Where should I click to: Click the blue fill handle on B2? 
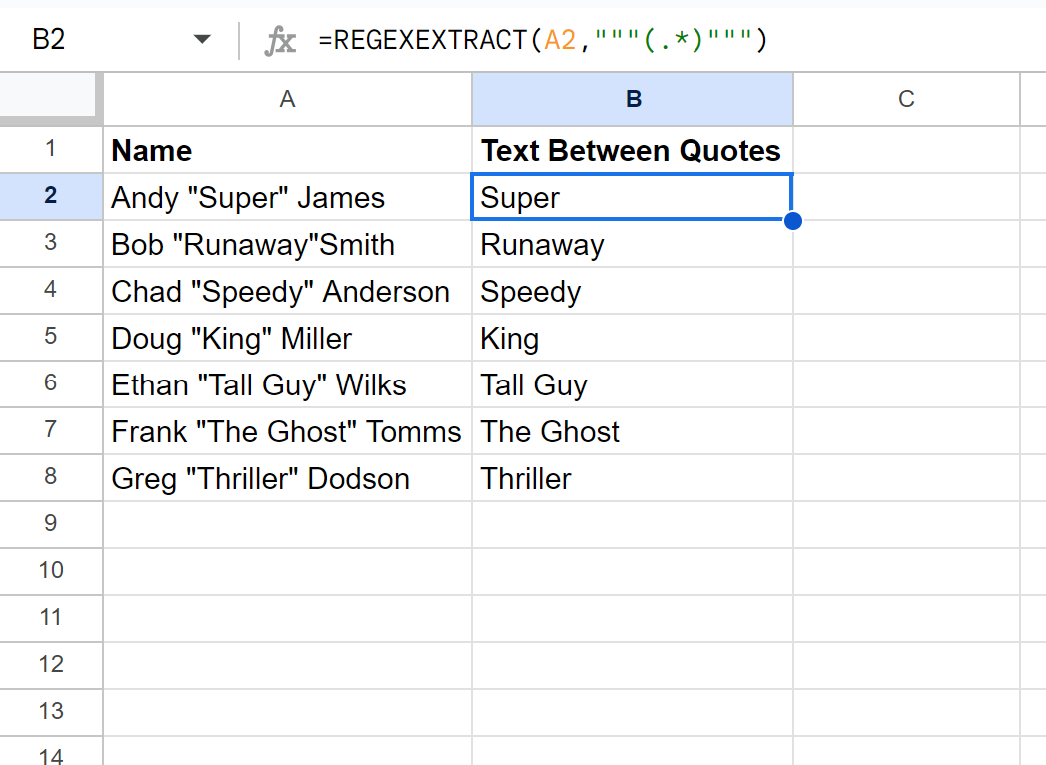(x=792, y=220)
